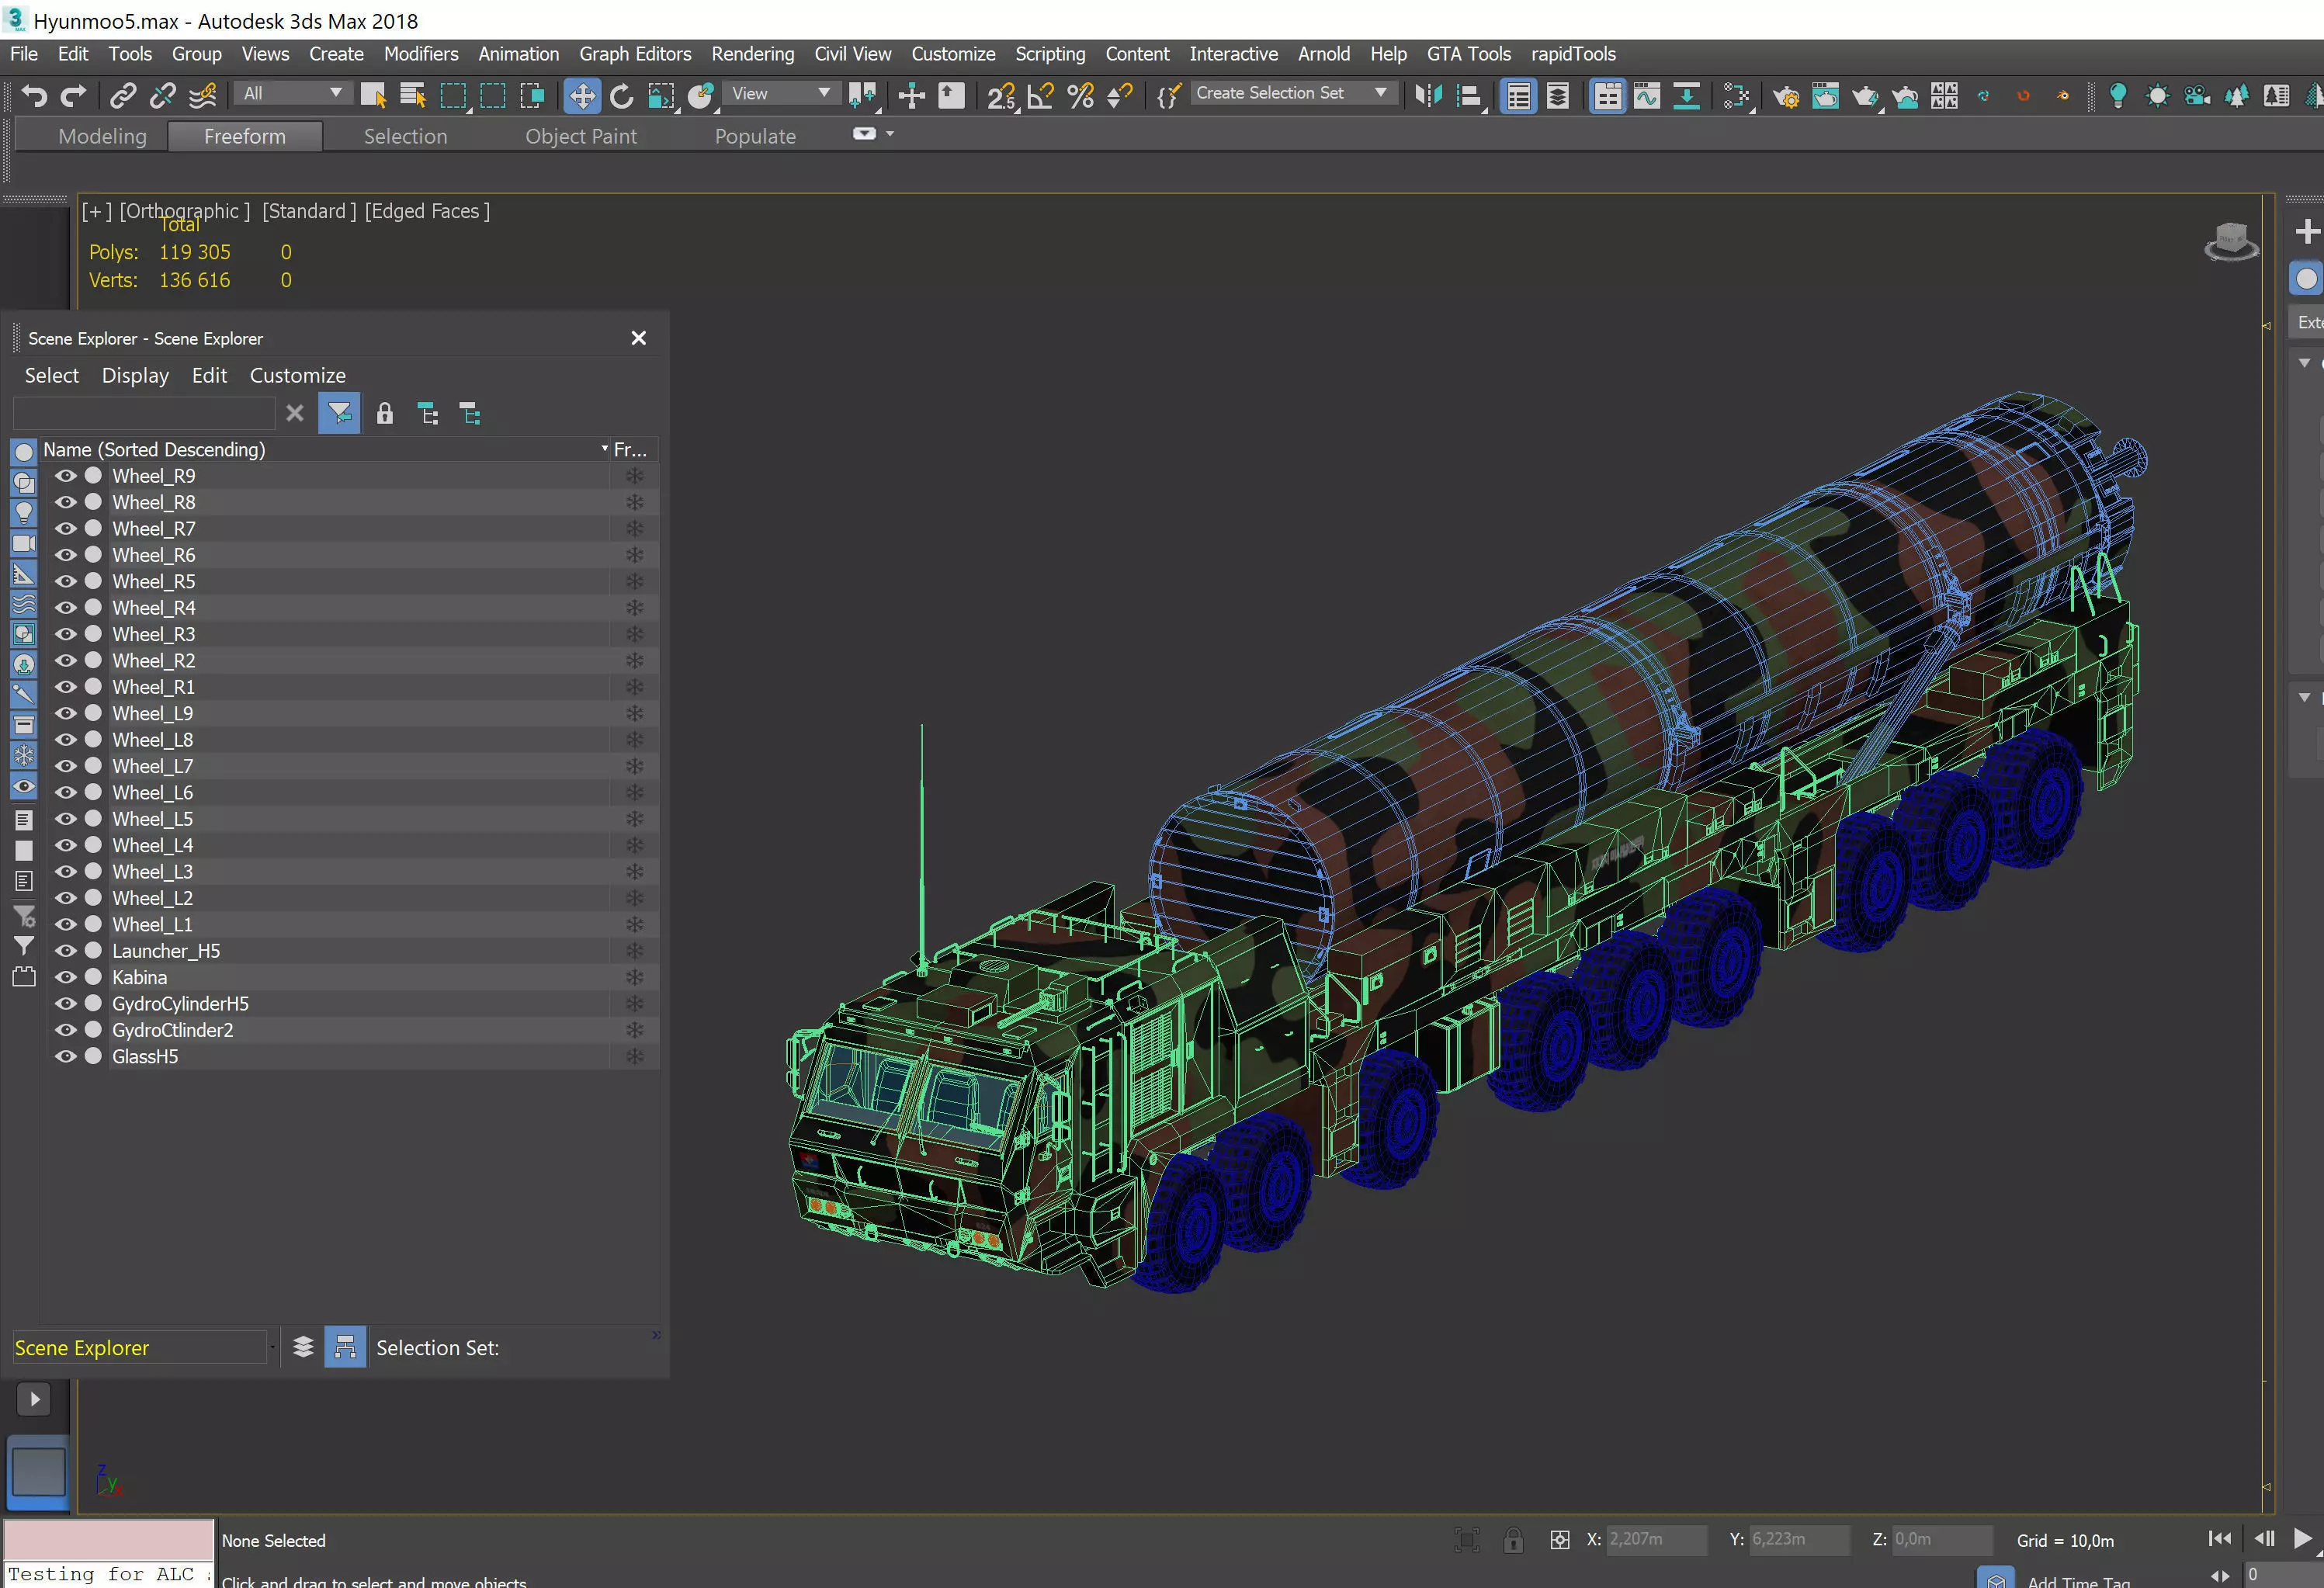
Task: Click the Scene Explorer search field
Action: pos(144,413)
